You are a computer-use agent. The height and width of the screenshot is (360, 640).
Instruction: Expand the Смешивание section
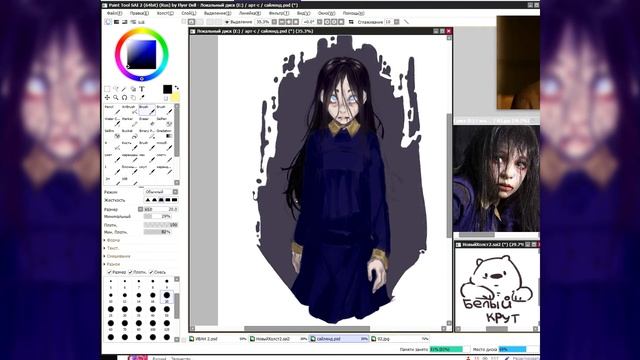[117, 256]
